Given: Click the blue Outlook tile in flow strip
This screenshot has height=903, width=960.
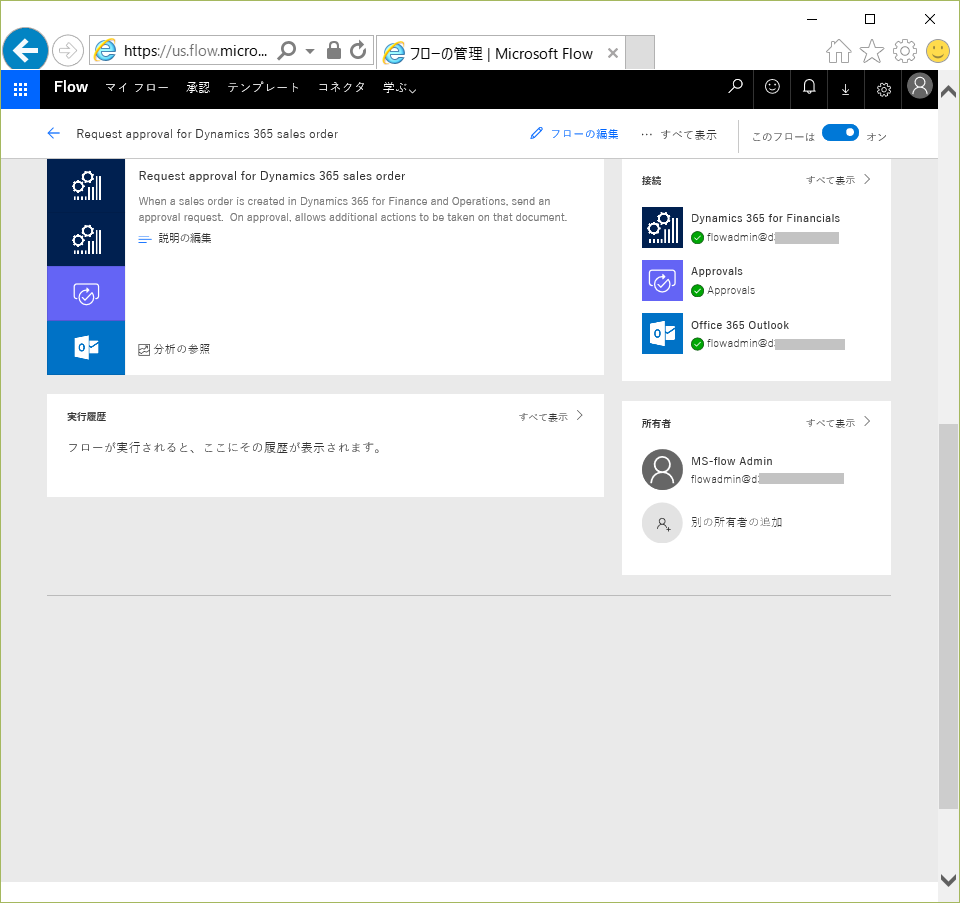Looking at the screenshot, I should click(x=86, y=347).
